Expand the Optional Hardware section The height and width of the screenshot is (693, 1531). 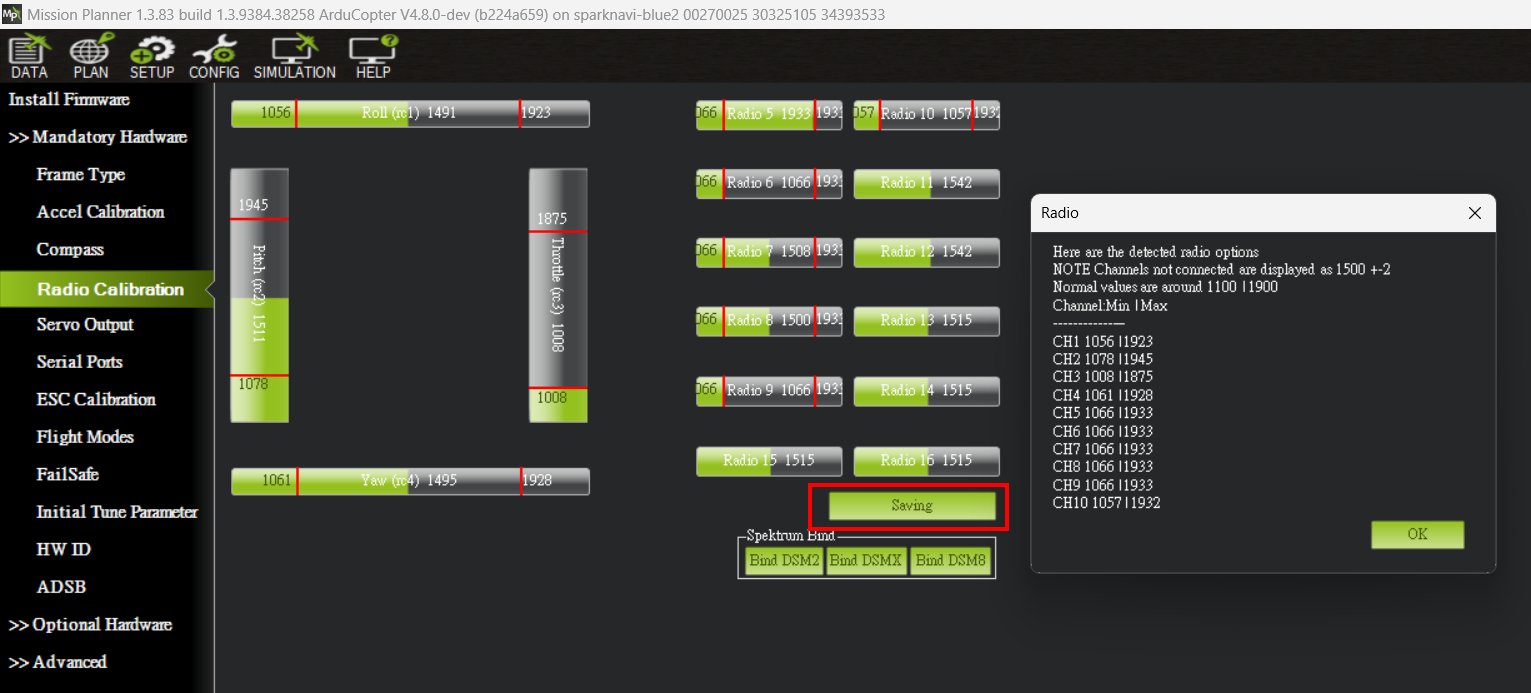point(90,625)
